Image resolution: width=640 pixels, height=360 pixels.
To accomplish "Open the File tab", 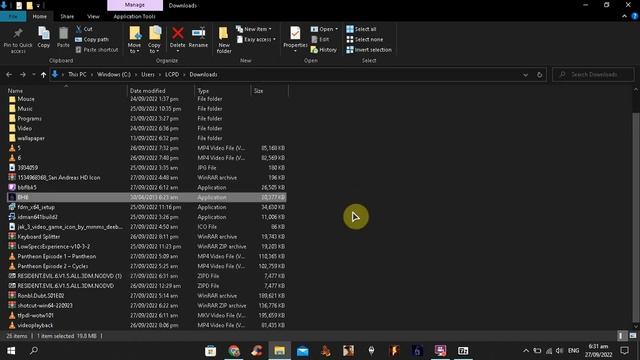I will tap(13, 16).
